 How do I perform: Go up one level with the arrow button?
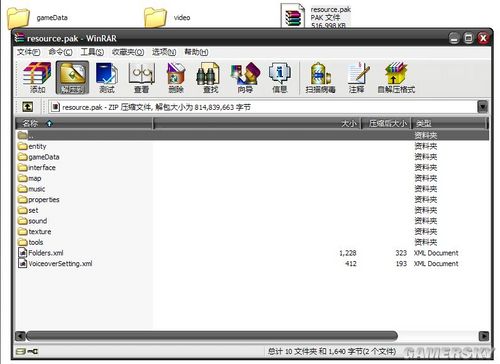click(x=27, y=107)
